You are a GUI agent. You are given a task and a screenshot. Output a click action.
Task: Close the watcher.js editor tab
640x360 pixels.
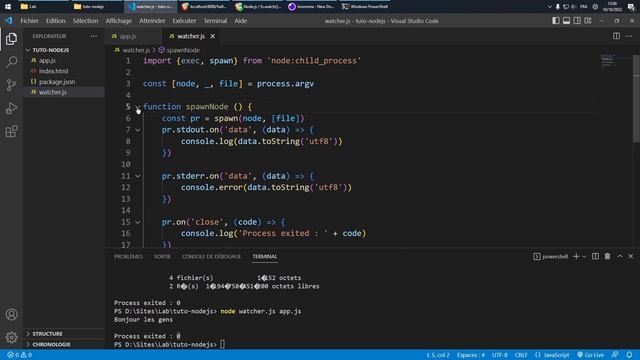point(213,36)
